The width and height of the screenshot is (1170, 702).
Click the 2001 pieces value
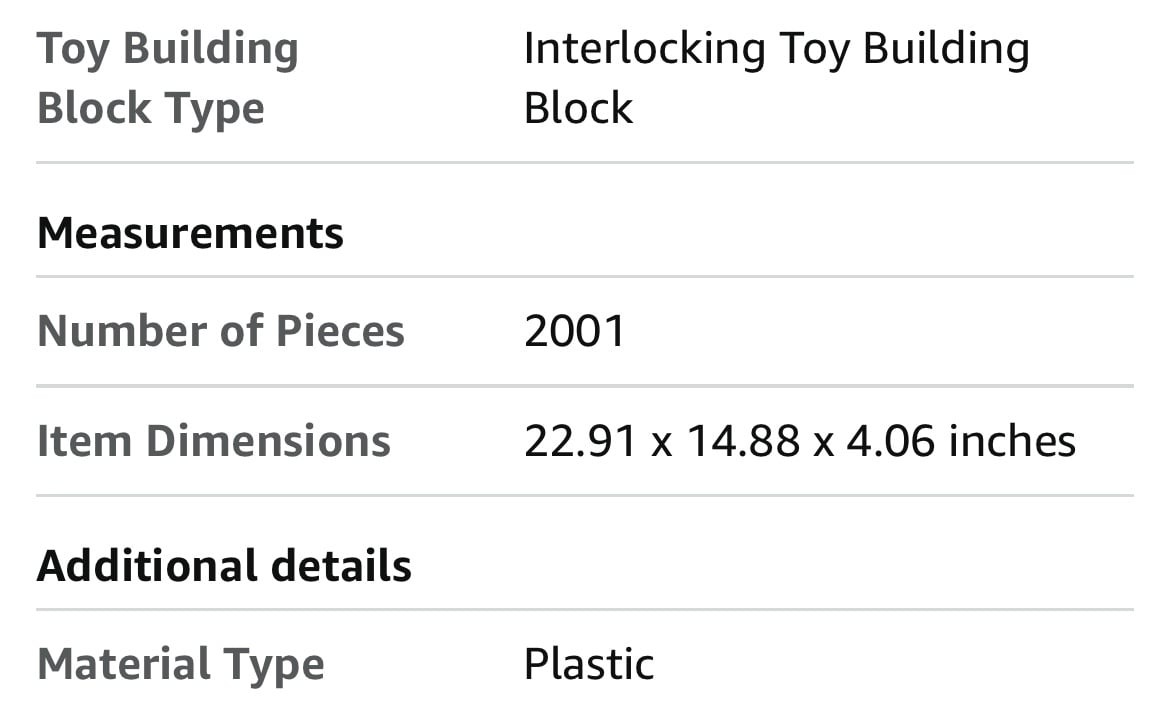(575, 331)
